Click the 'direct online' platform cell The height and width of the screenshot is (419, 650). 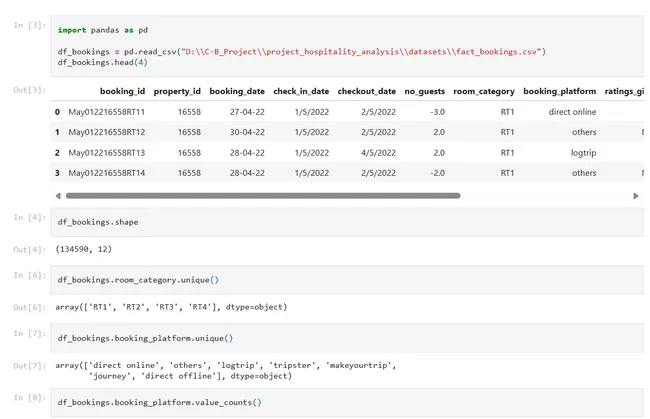[572, 112]
